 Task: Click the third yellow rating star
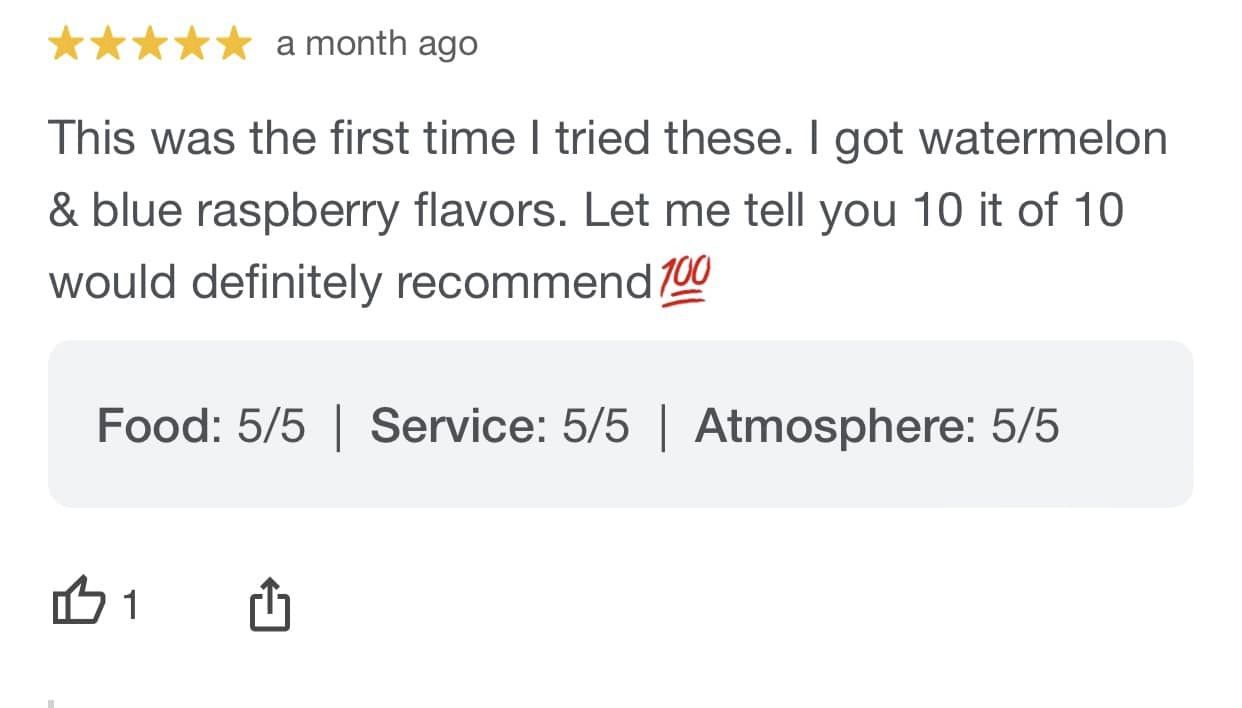point(149,44)
